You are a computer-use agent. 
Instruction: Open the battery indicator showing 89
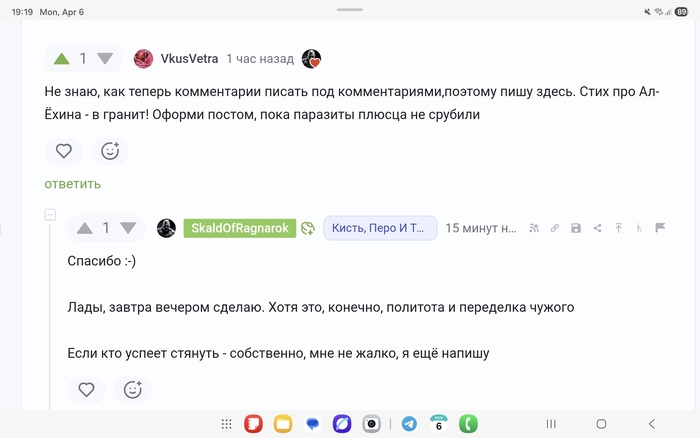pos(681,12)
